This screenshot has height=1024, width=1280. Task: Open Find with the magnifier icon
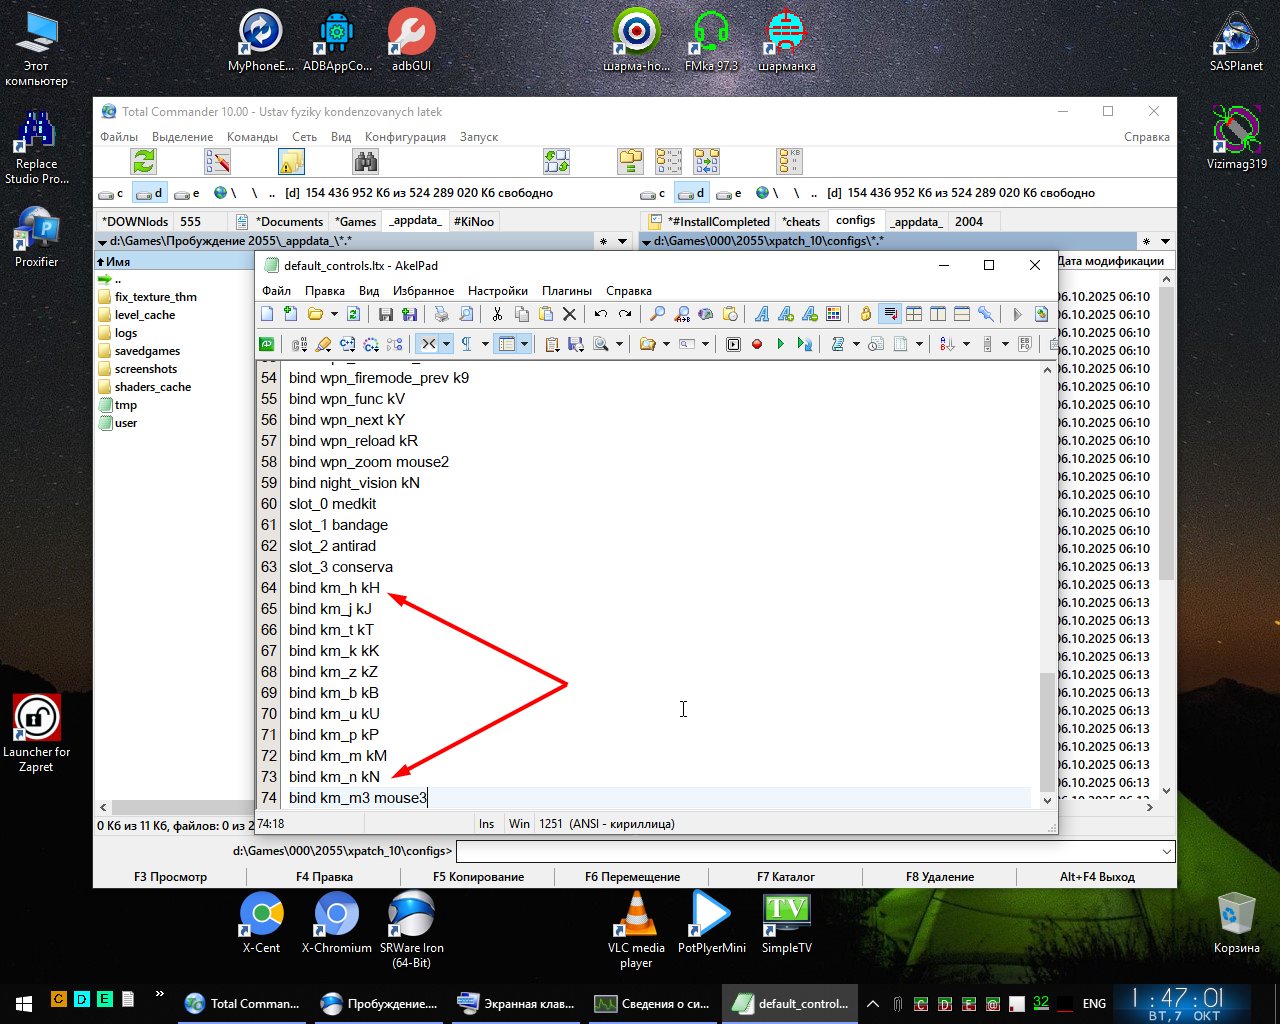tap(657, 314)
